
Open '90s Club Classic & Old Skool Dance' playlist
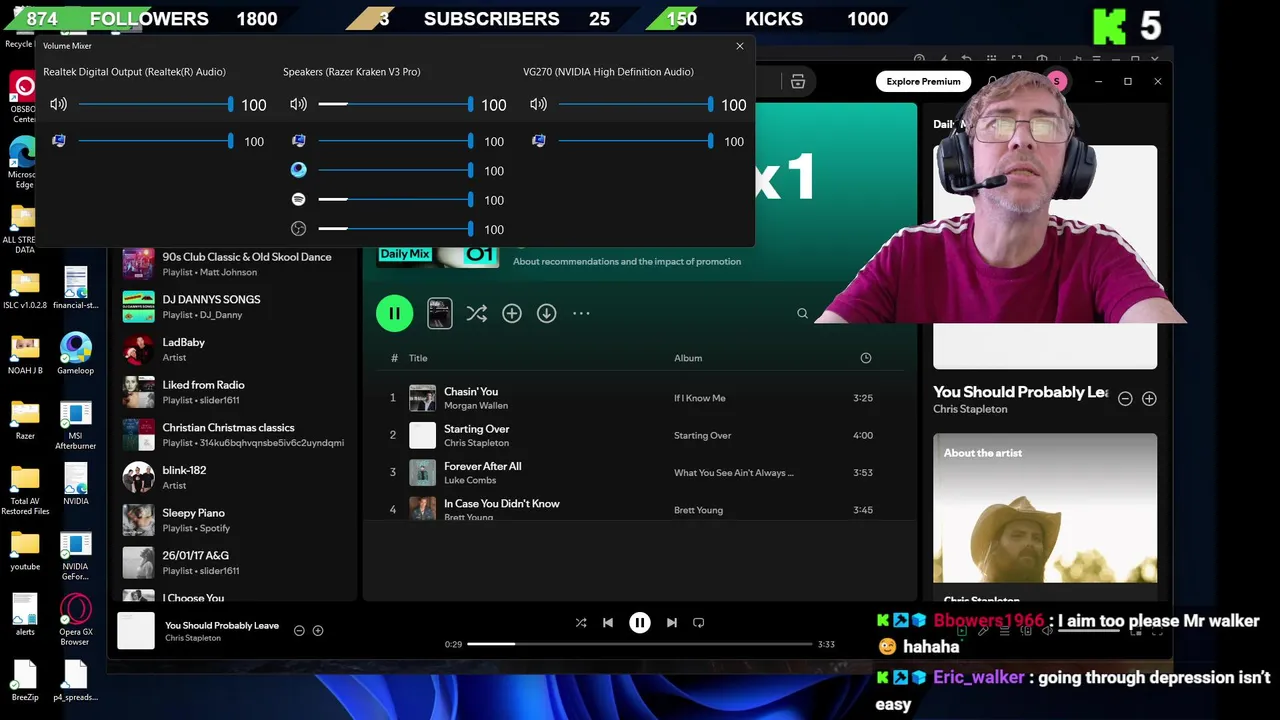(x=234, y=264)
